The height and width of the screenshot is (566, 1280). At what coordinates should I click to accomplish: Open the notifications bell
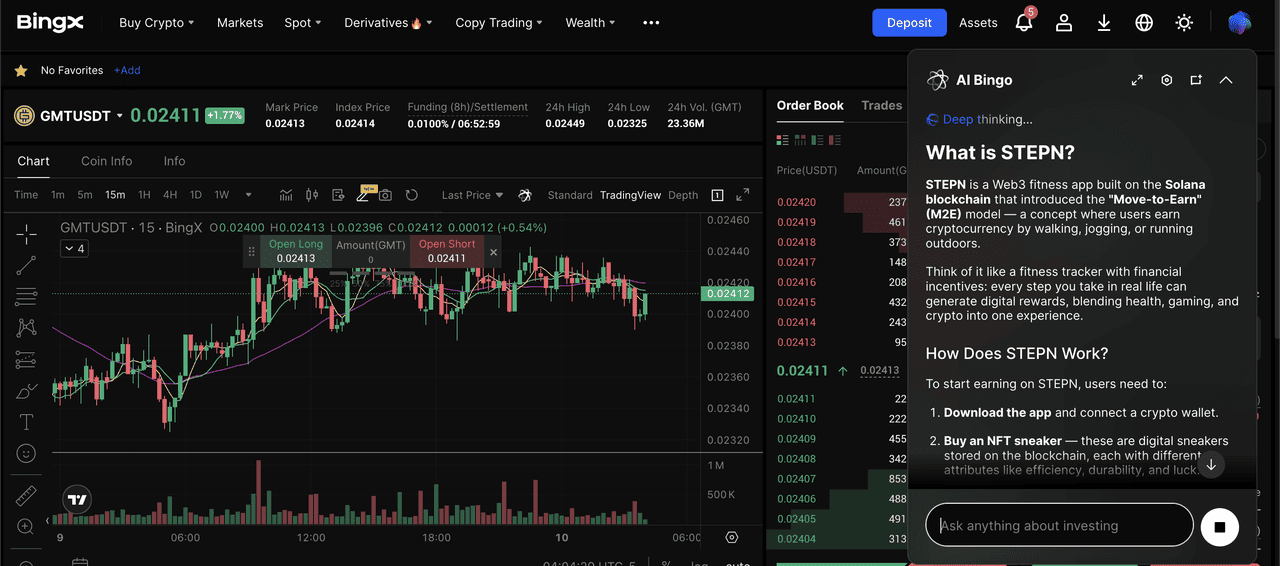1023,22
